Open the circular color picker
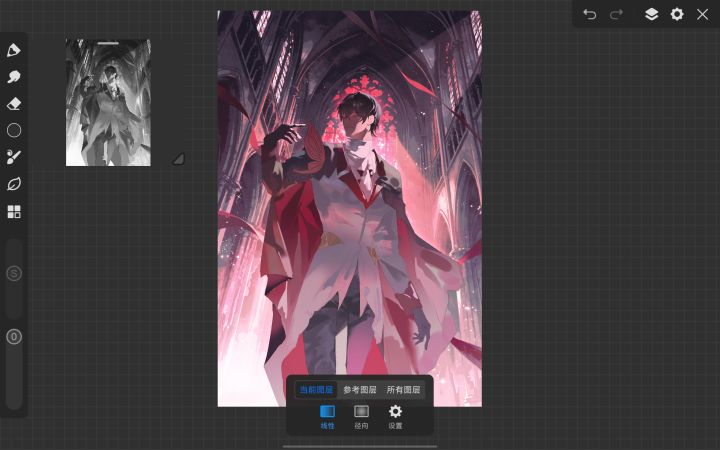 tap(14, 130)
